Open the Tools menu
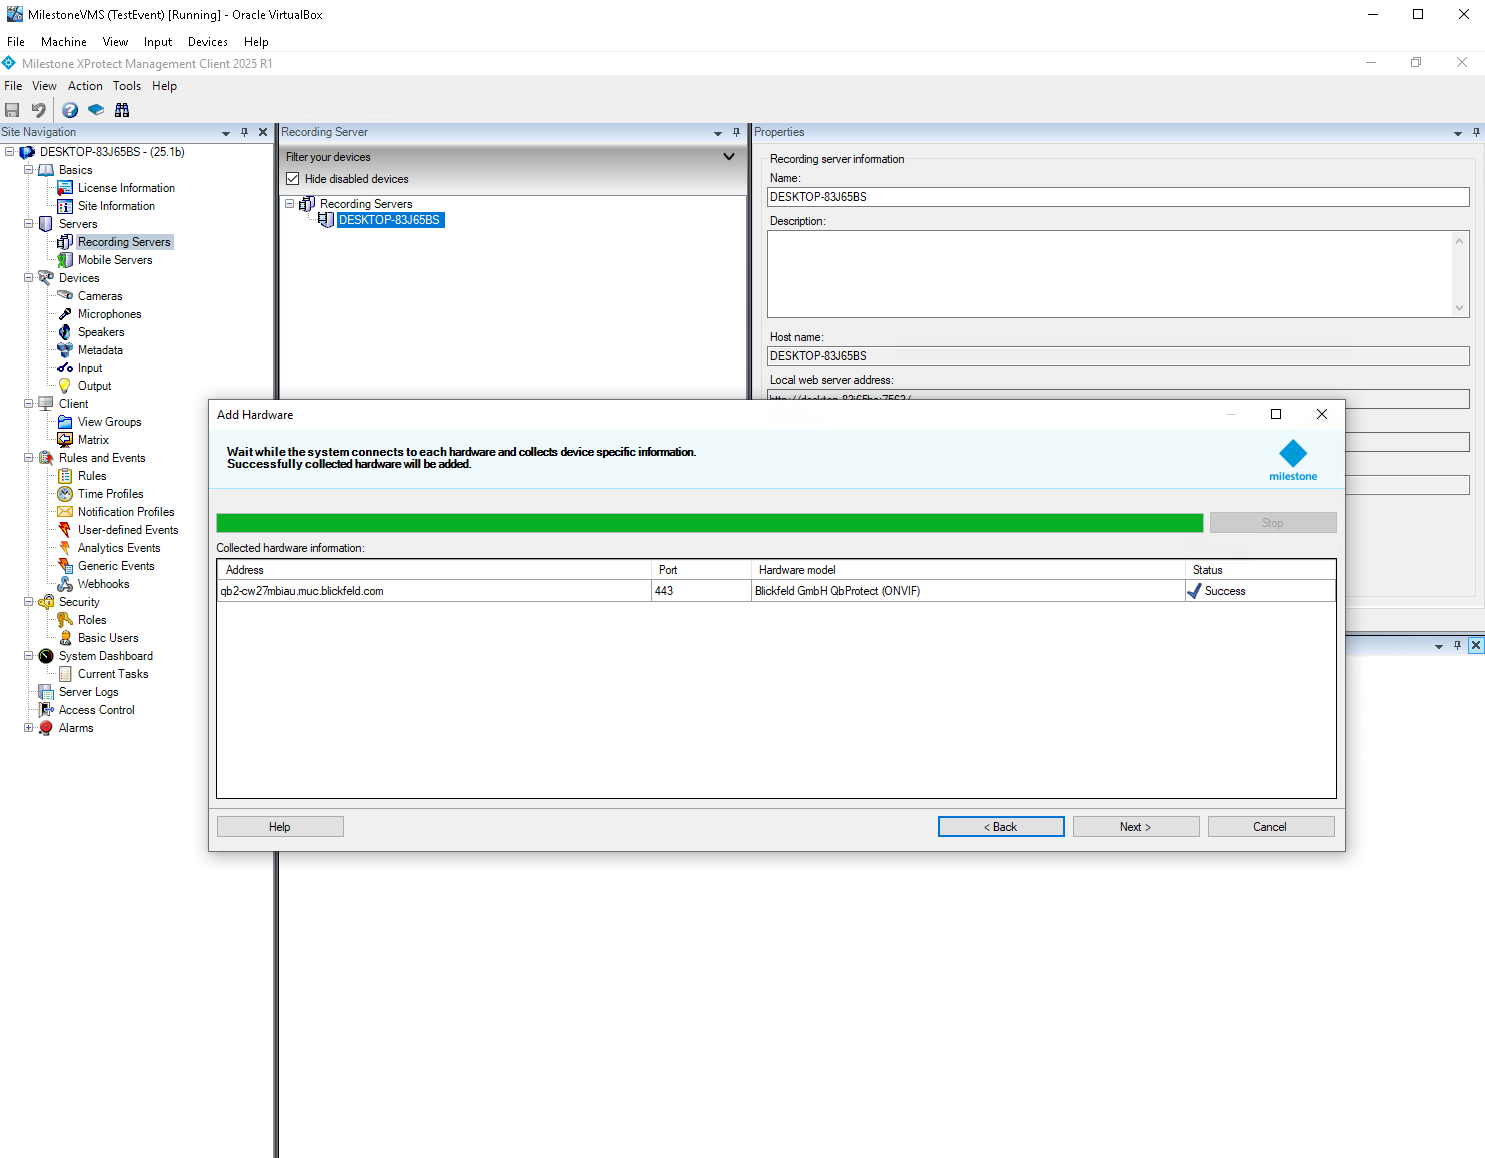1485x1158 pixels. (x=126, y=86)
